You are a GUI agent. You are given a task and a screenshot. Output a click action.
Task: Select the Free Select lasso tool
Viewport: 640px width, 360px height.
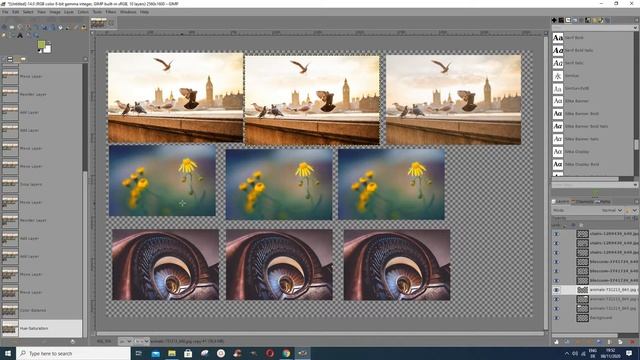pos(20,27)
